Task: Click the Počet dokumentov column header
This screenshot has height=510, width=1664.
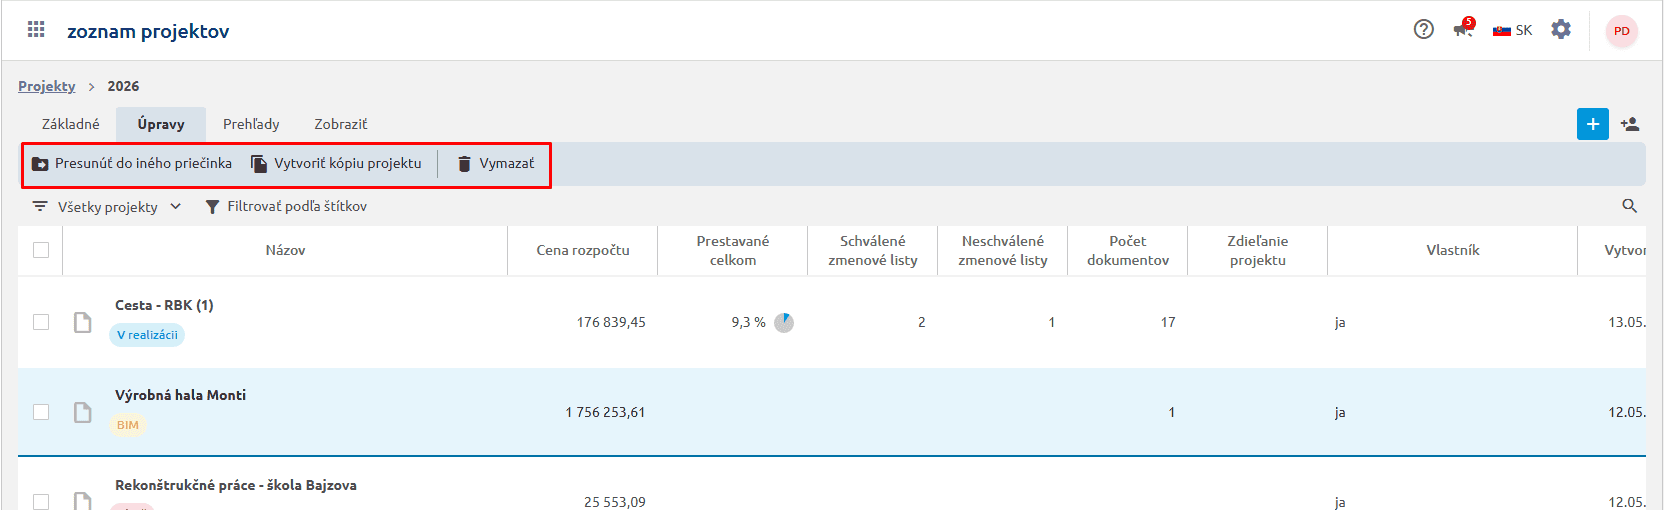Action: click(1128, 250)
